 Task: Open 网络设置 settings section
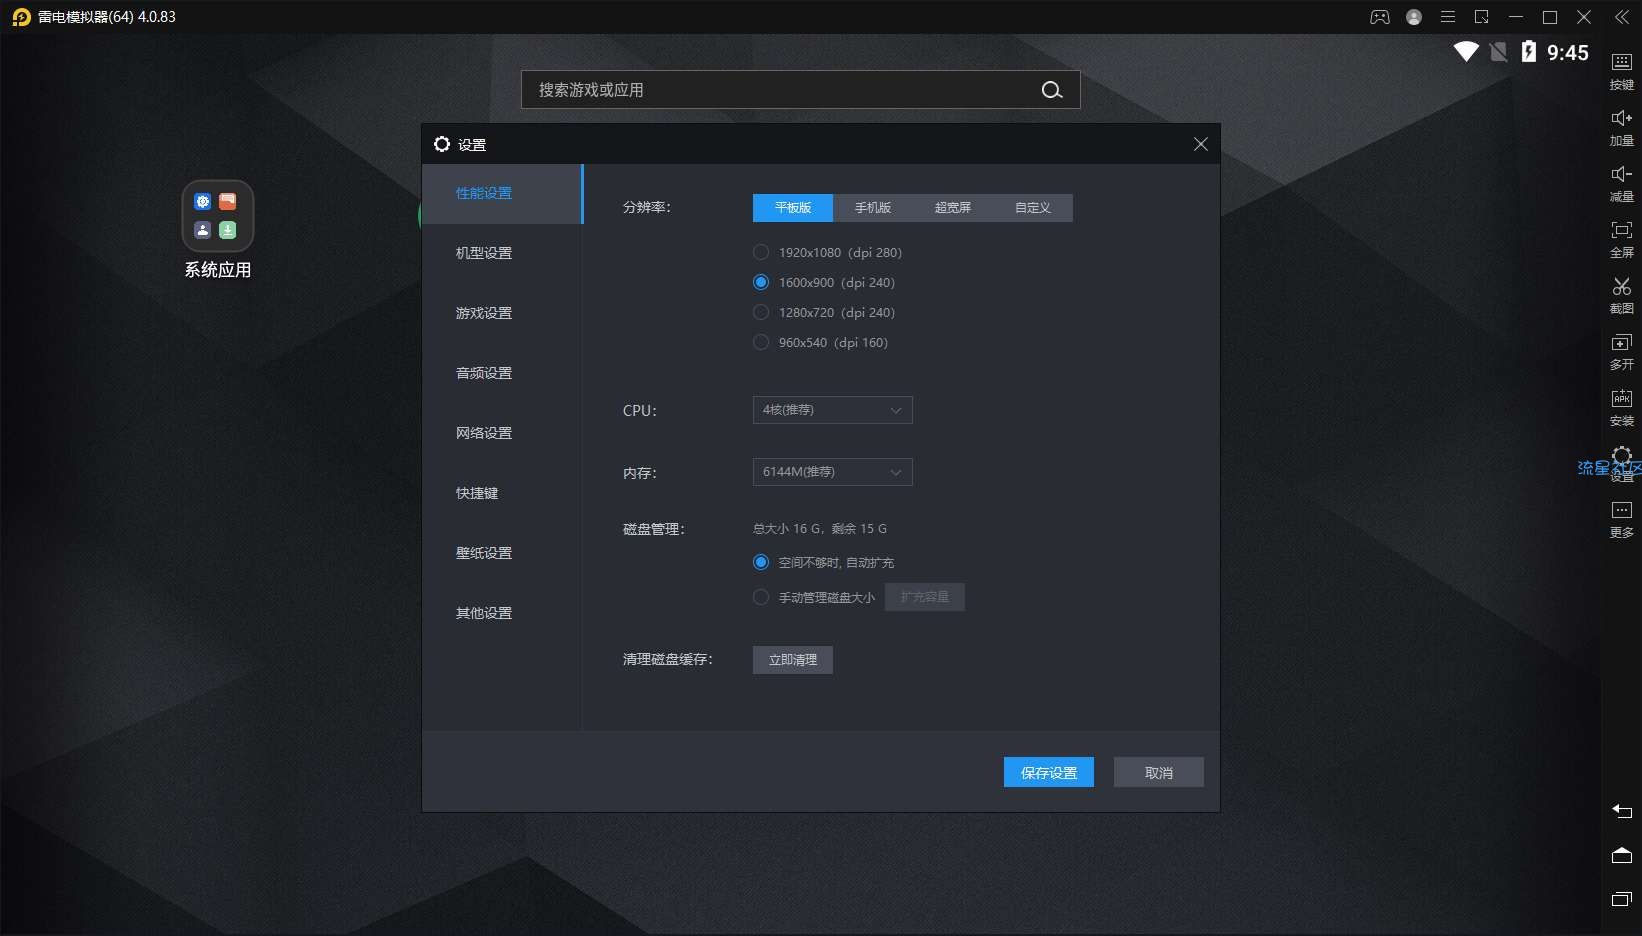502,433
